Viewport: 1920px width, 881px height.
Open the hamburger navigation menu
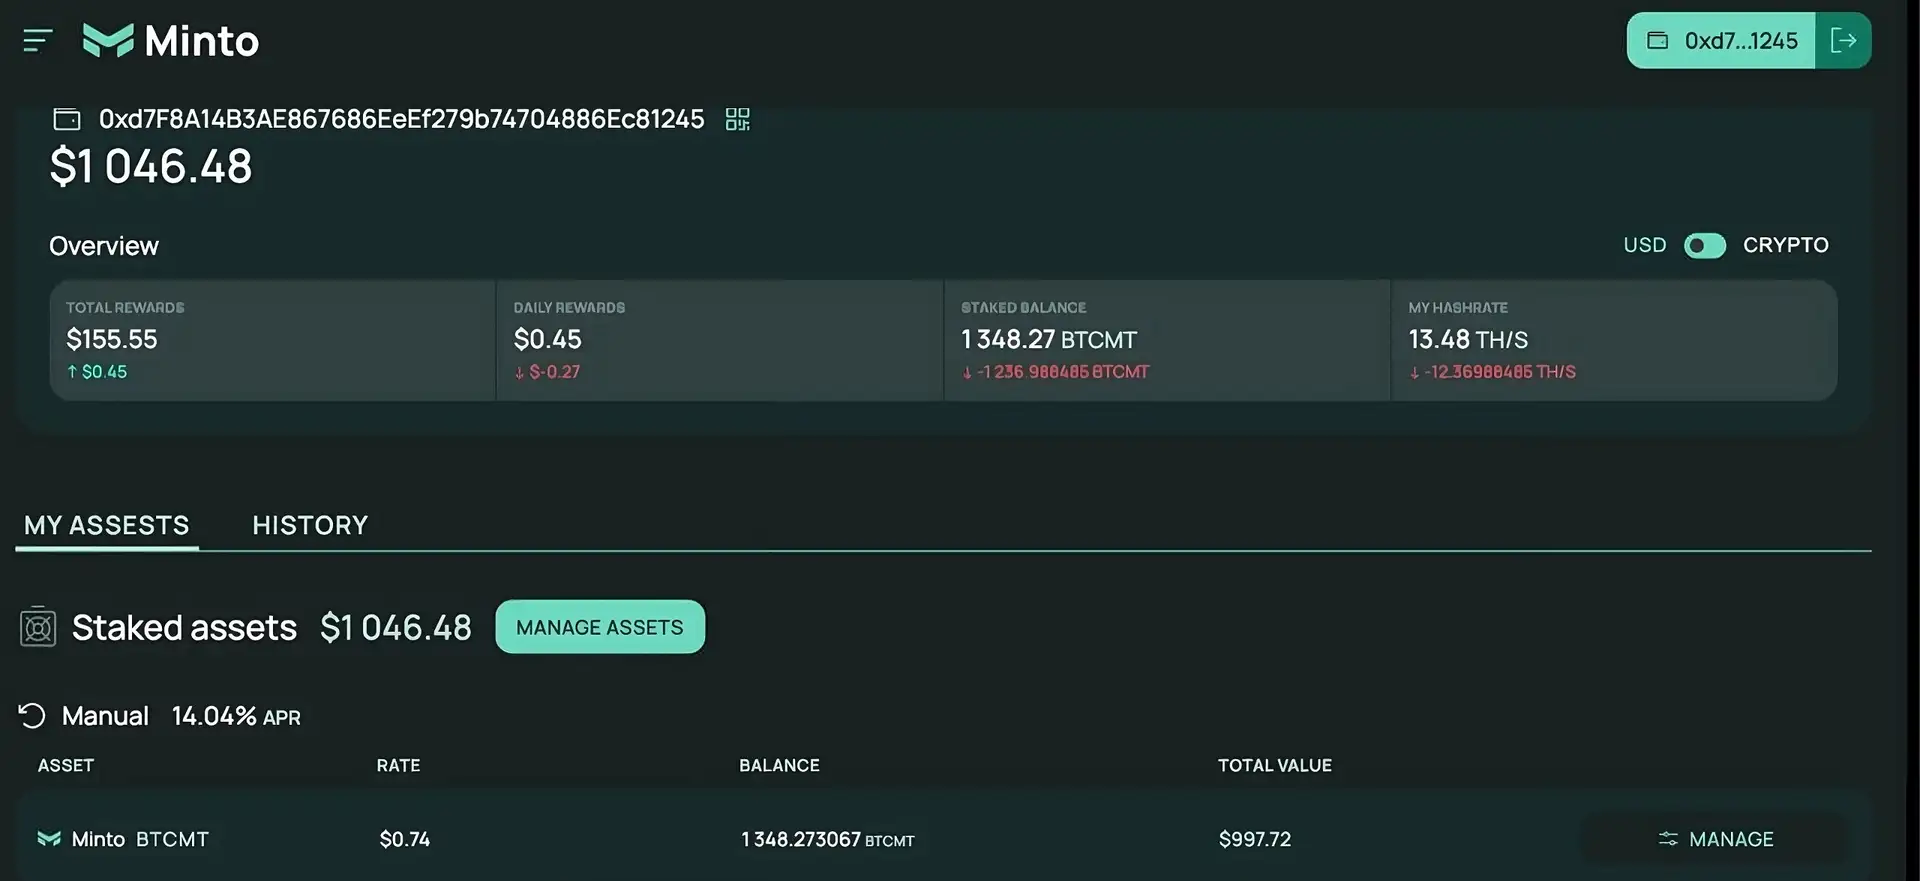click(37, 41)
